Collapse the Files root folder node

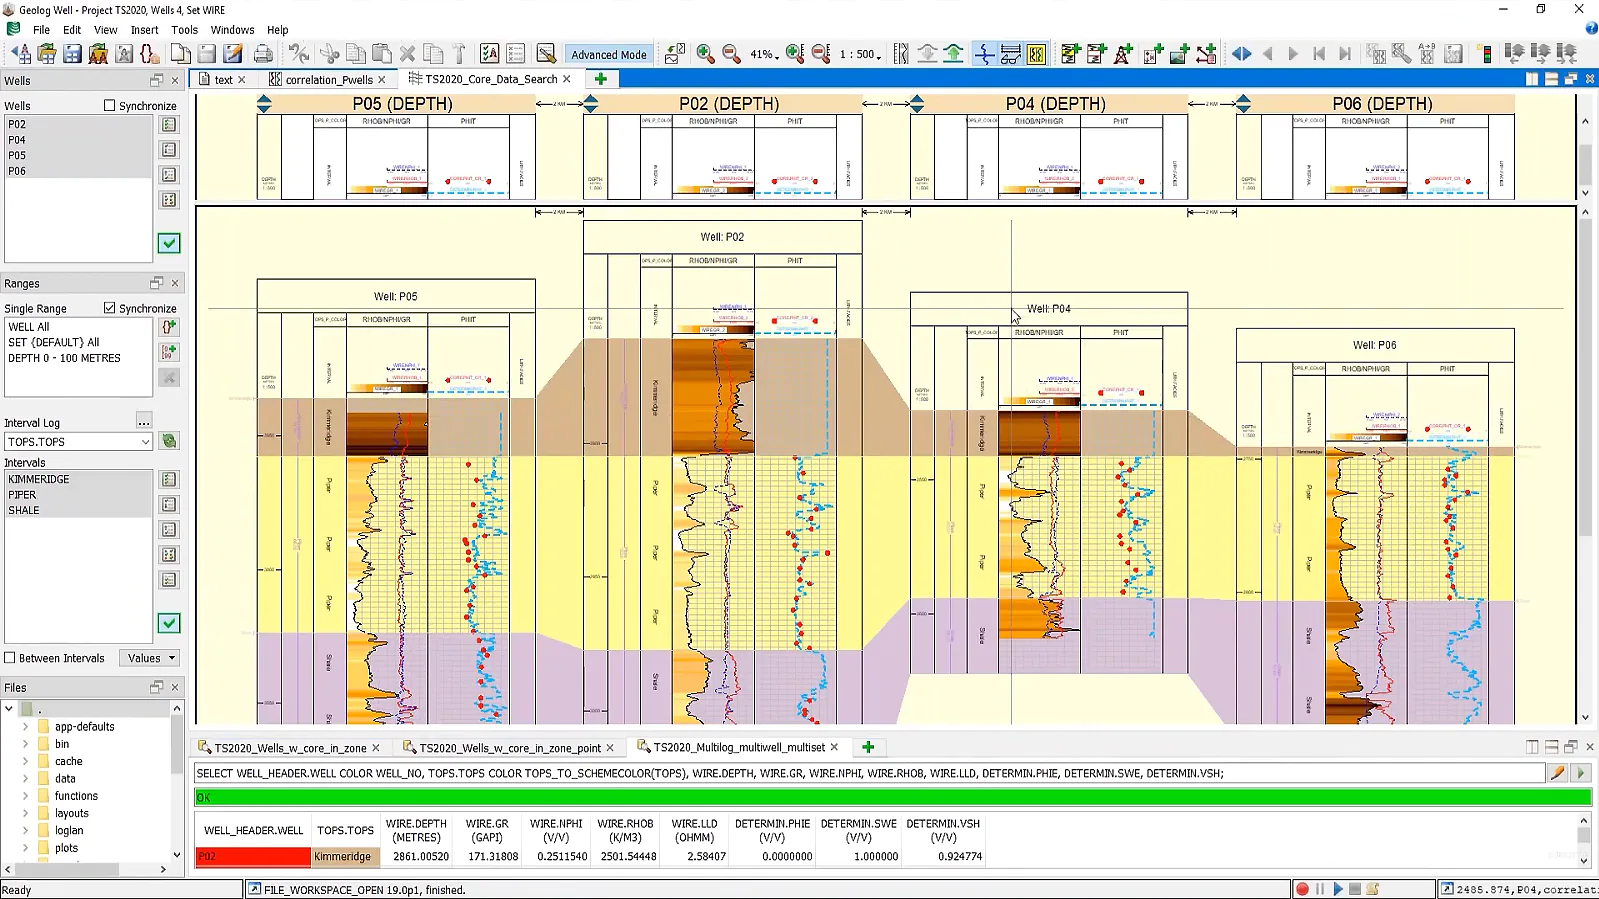9,708
